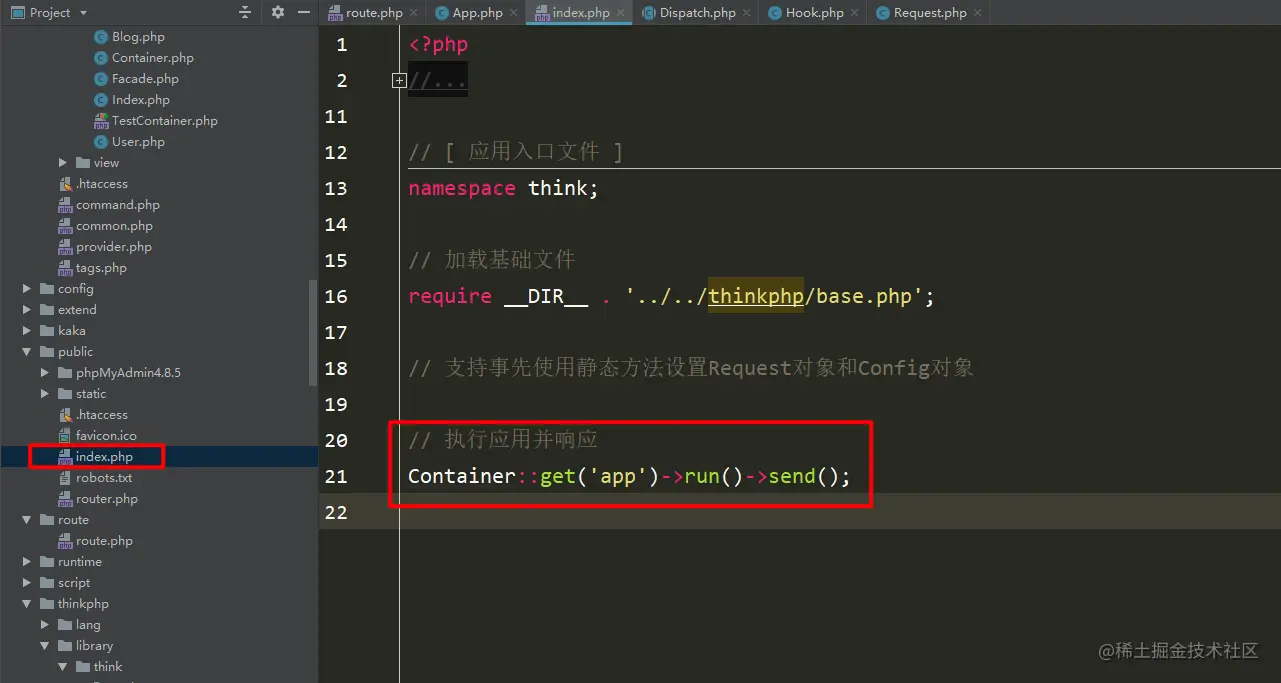
Task: Click the favicon.ico image file icon
Action: pos(65,436)
